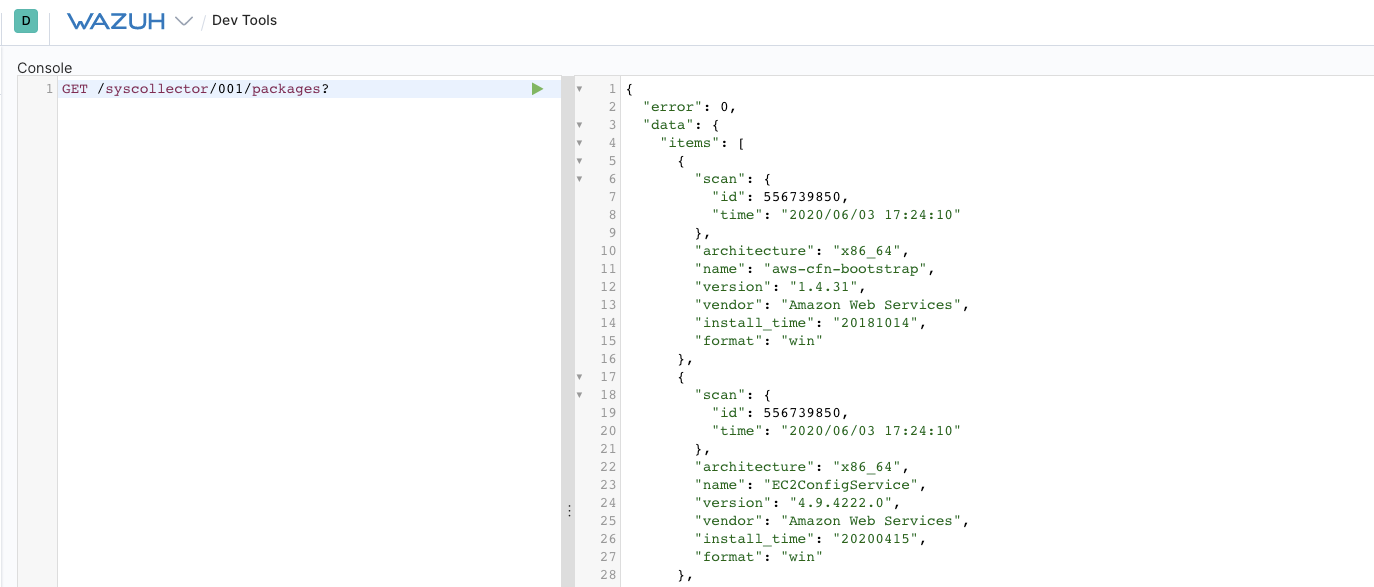The height and width of the screenshot is (587, 1374).
Task: Collapse the "data" object in the response
Action: pos(580,124)
